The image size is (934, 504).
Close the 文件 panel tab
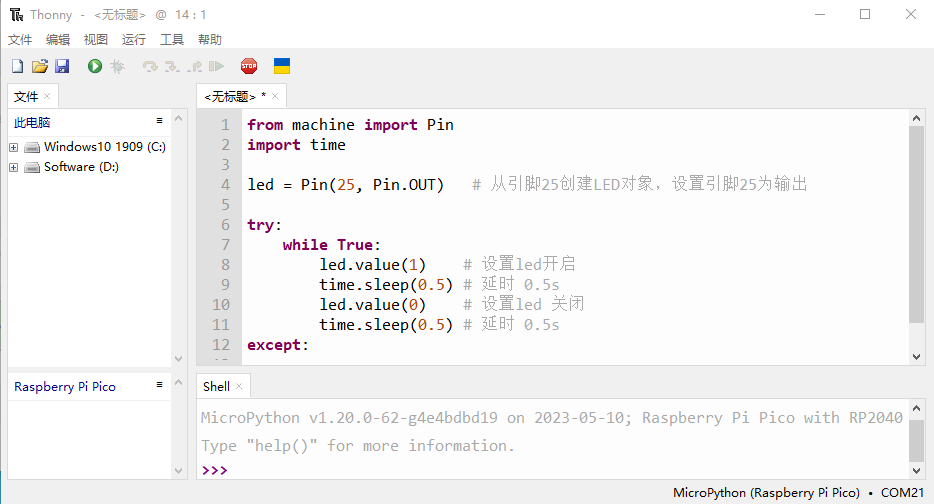(47, 96)
